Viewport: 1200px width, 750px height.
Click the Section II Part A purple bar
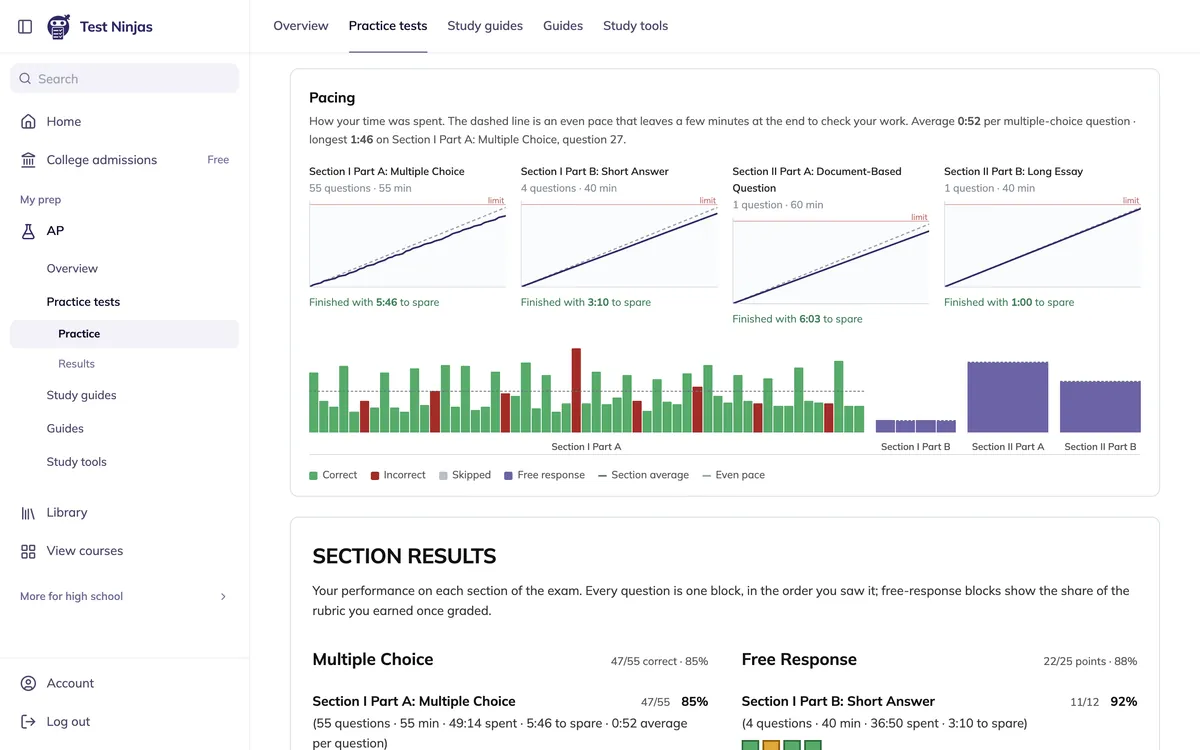click(1007, 397)
